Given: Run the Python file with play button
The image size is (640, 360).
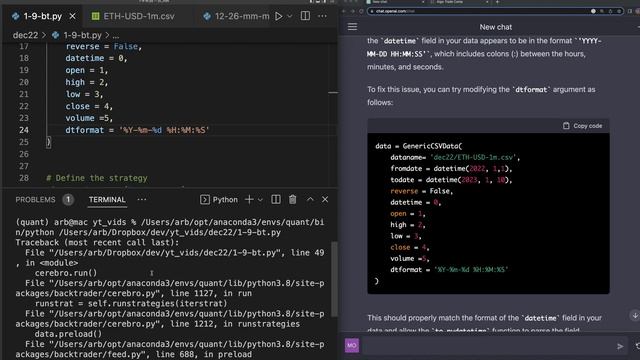Looking at the screenshot, I should (x=279, y=16).
